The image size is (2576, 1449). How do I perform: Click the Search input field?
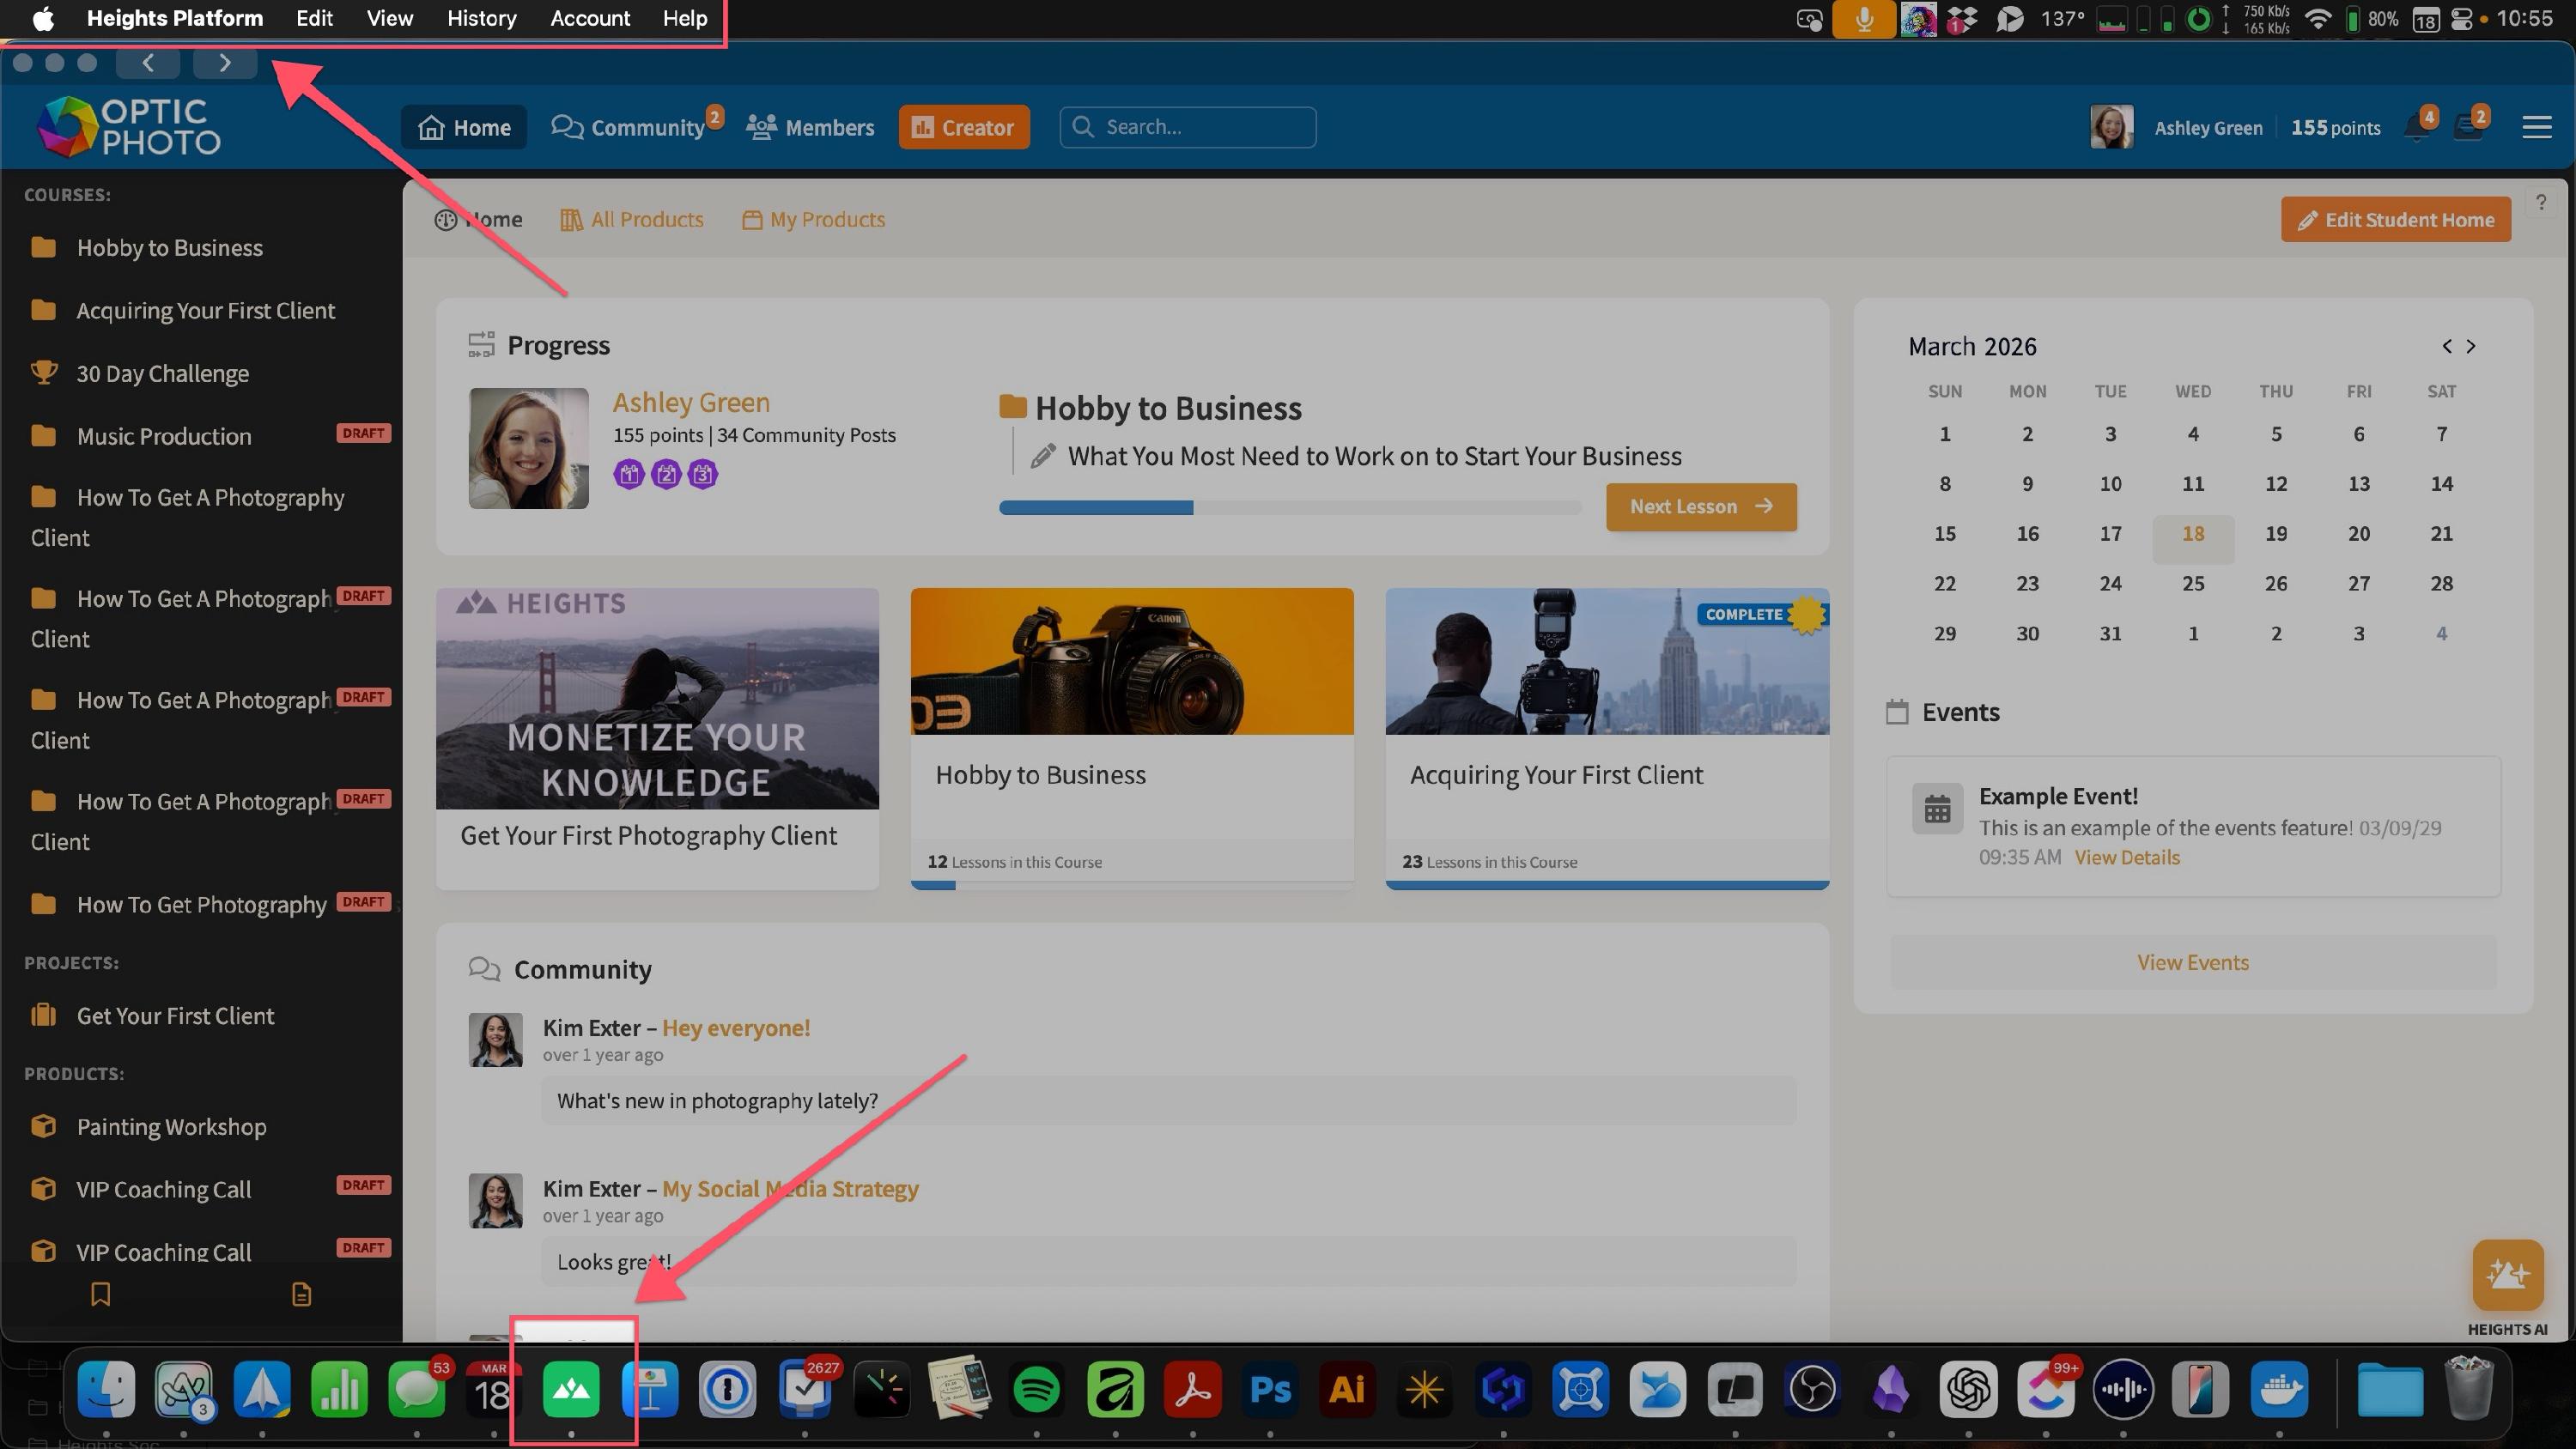click(1188, 128)
